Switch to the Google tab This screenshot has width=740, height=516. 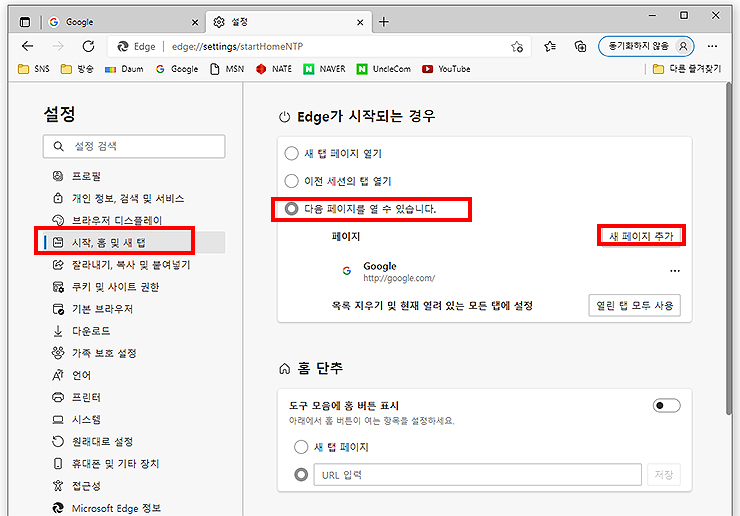(123, 22)
